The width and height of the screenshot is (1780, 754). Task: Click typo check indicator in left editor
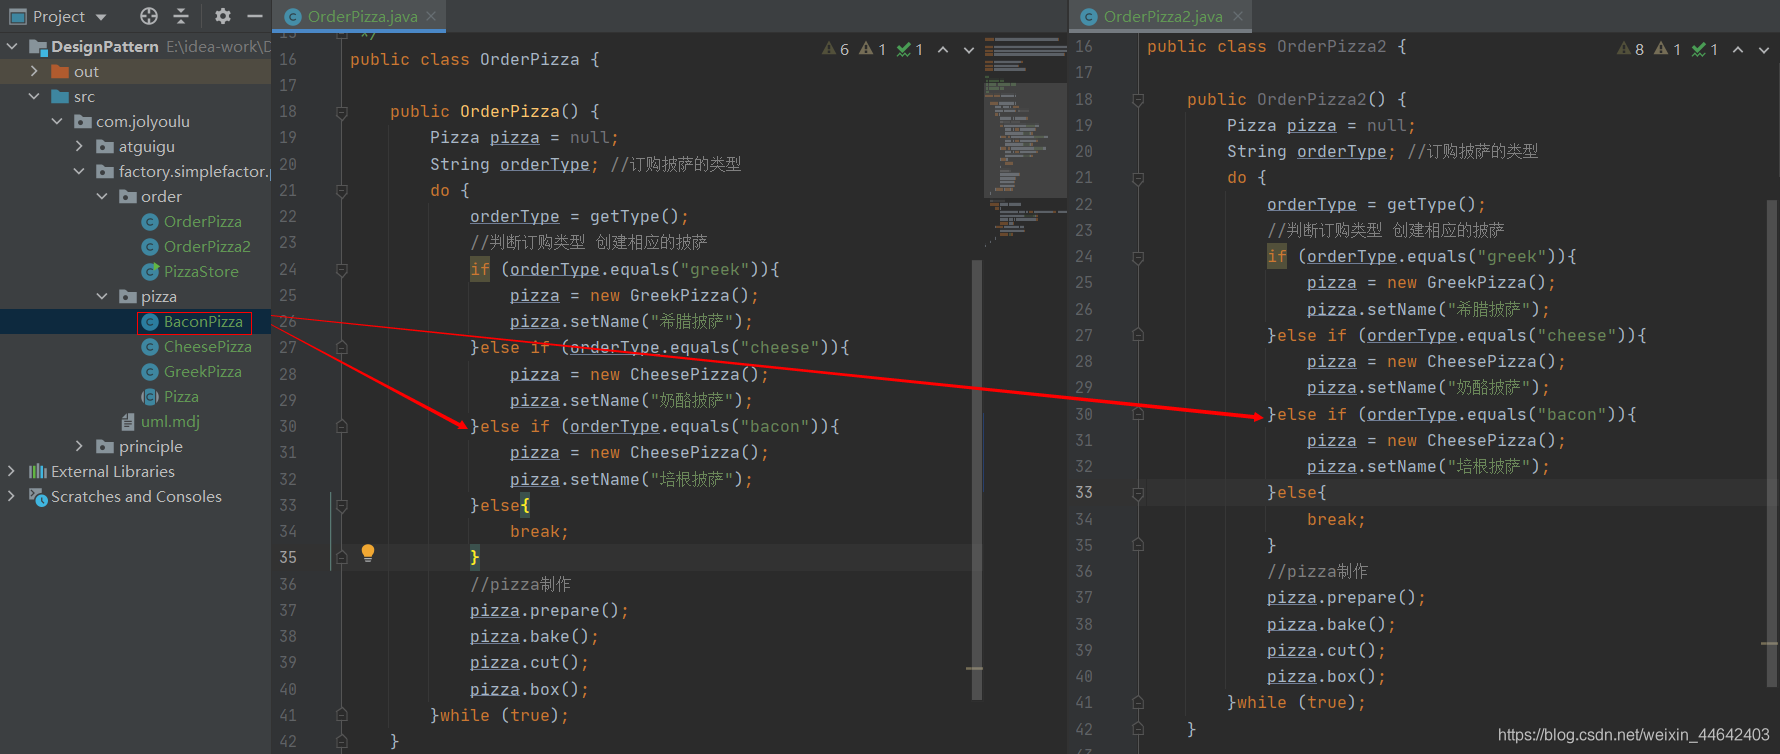[x=910, y=49]
